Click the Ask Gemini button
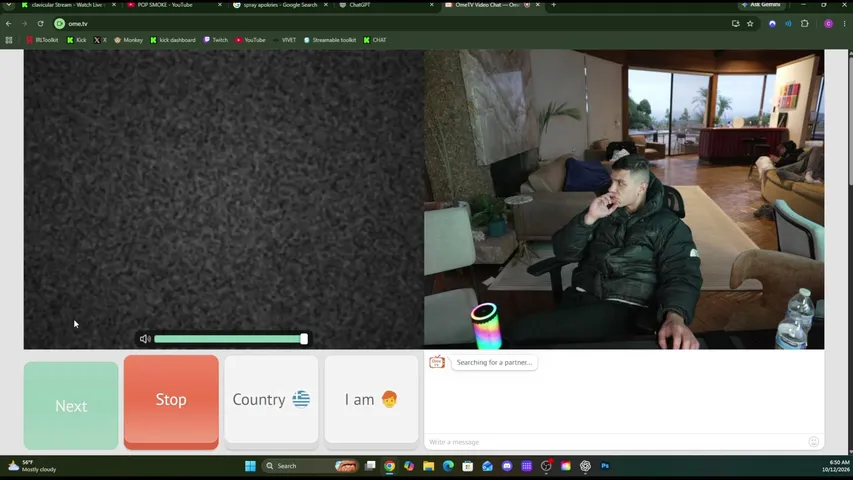 (x=761, y=4)
